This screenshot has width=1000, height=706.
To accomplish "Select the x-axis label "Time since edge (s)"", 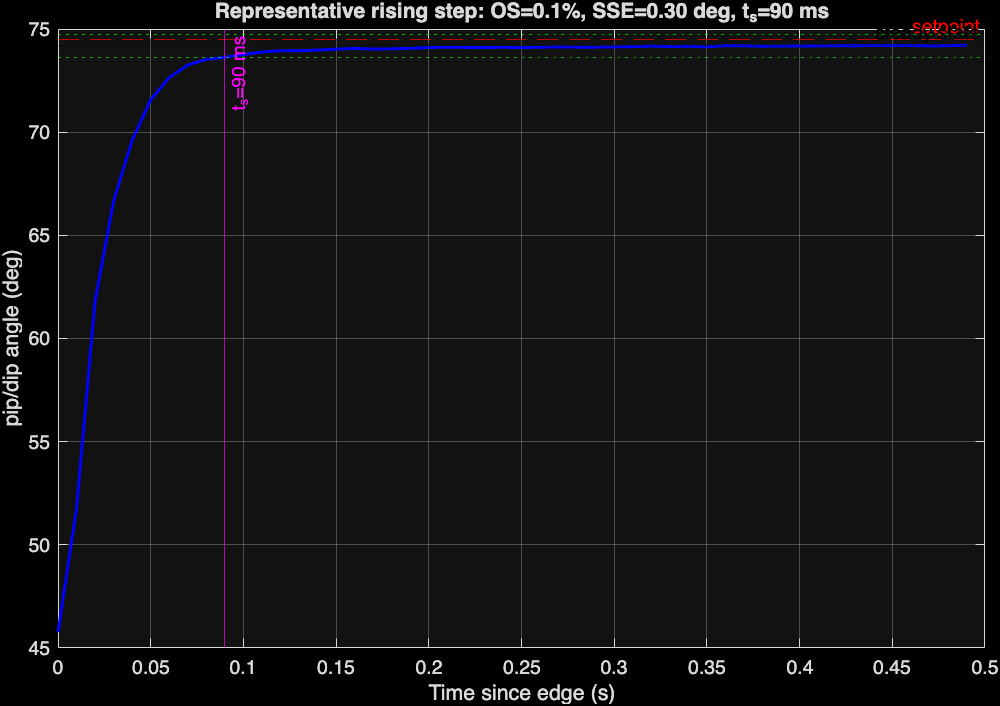I will (x=521, y=693).
